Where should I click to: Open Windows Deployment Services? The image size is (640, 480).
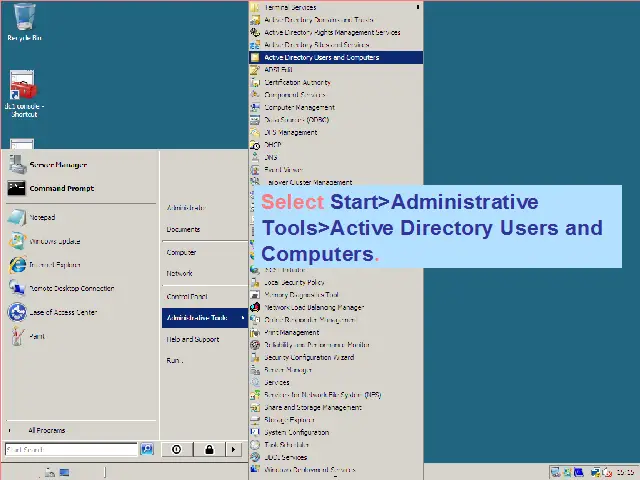[x=336, y=470]
